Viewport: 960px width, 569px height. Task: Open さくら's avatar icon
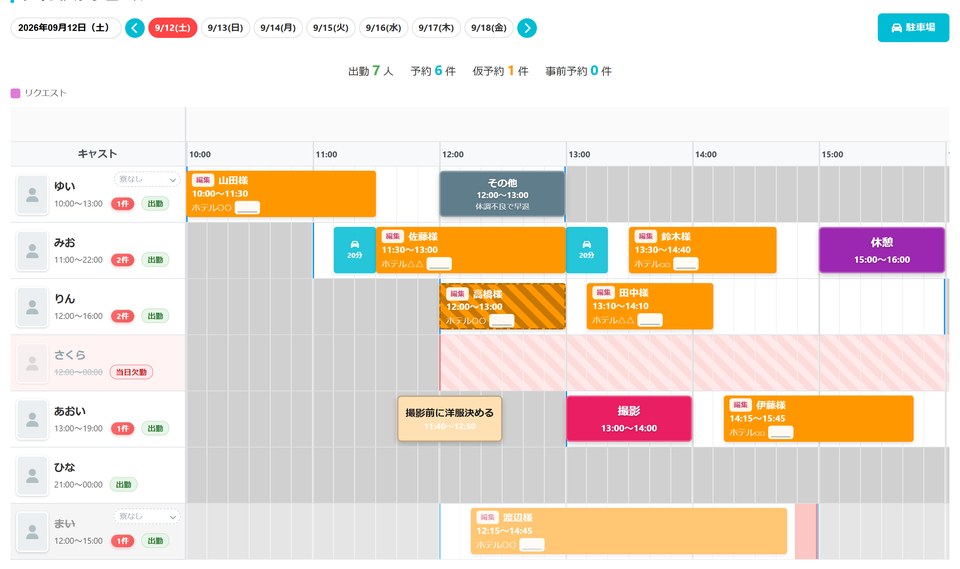coord(32,364)
